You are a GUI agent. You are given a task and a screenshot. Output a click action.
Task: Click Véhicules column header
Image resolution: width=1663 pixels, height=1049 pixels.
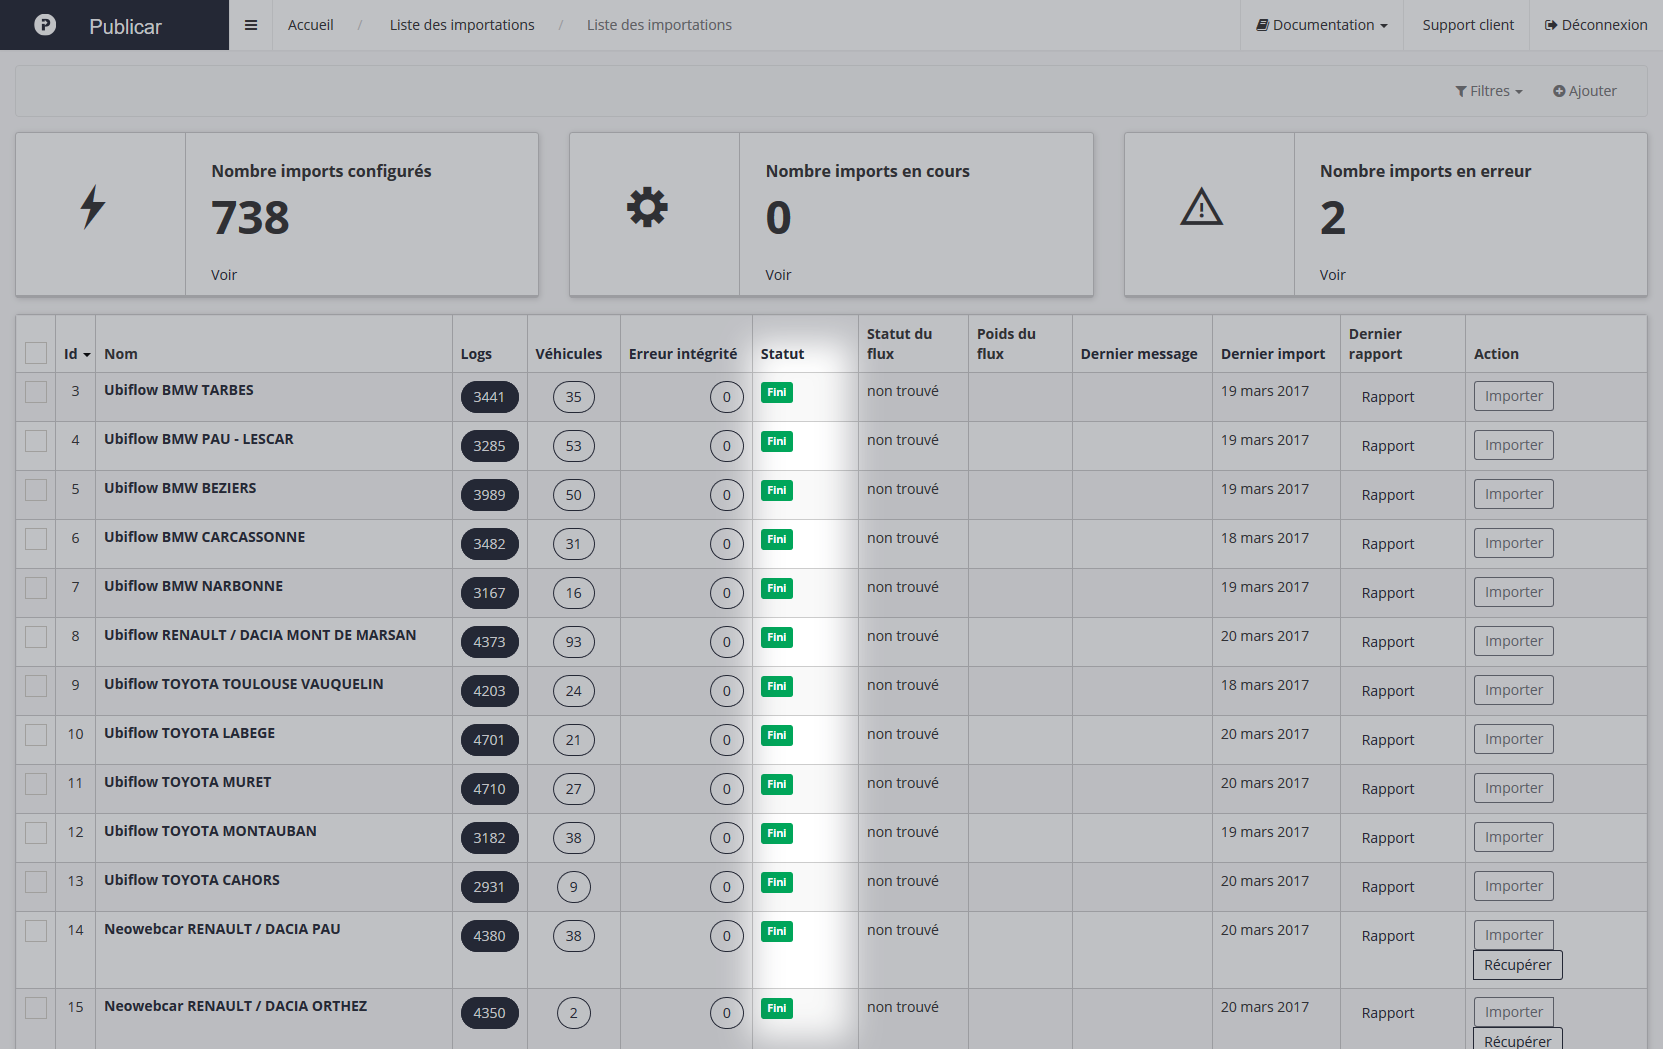pos(569,354)
